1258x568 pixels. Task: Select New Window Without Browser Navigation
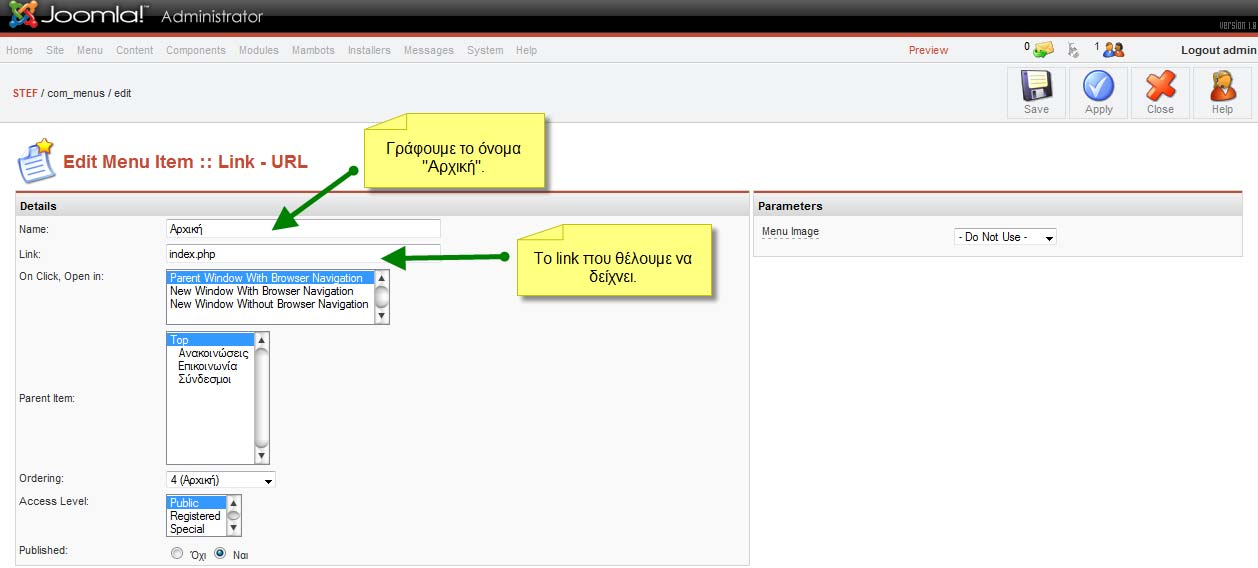270,304
